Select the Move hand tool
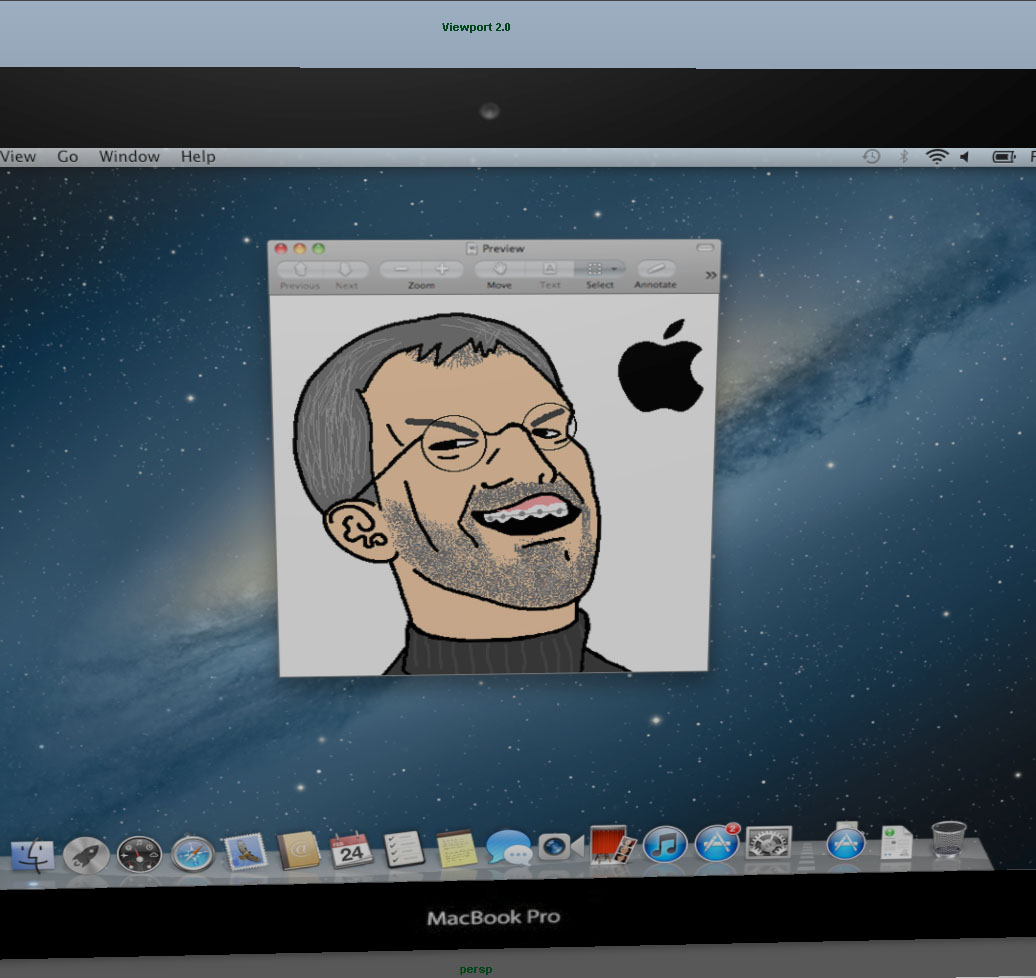The image size is (1036, 978). tap(499, 269)
